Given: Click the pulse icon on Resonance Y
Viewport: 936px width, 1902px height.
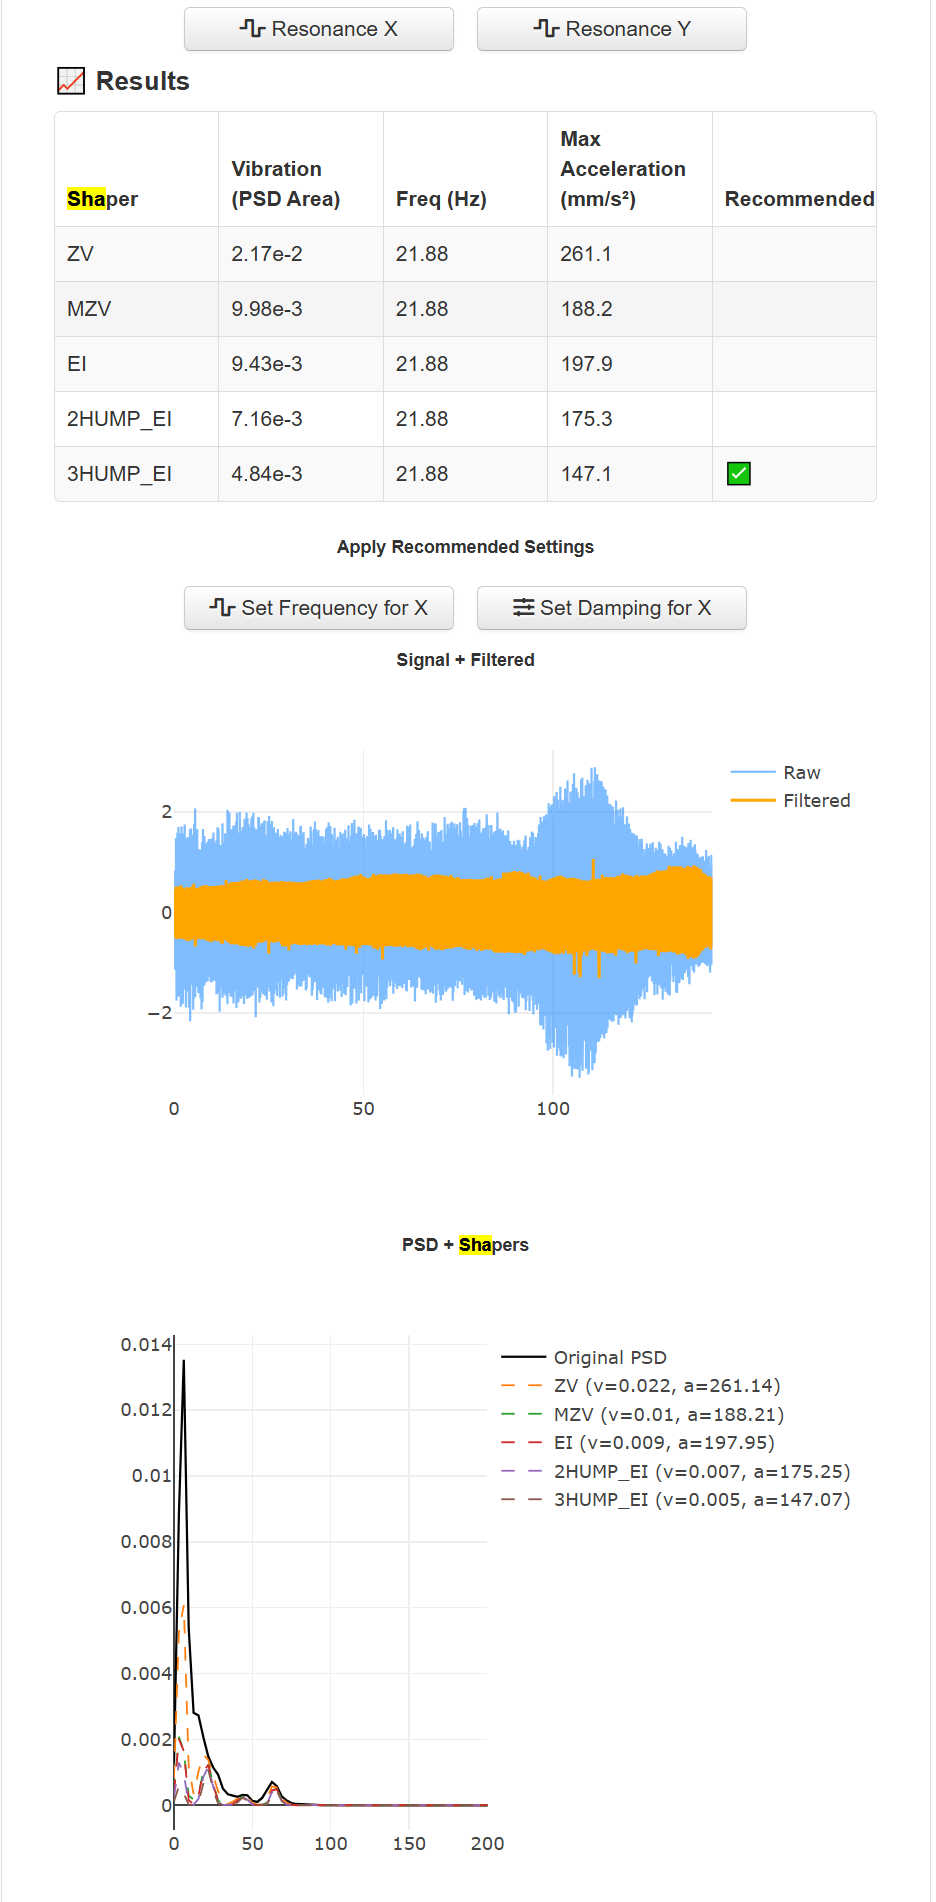Looking at the screenshot, I should (x=546, y=28).
